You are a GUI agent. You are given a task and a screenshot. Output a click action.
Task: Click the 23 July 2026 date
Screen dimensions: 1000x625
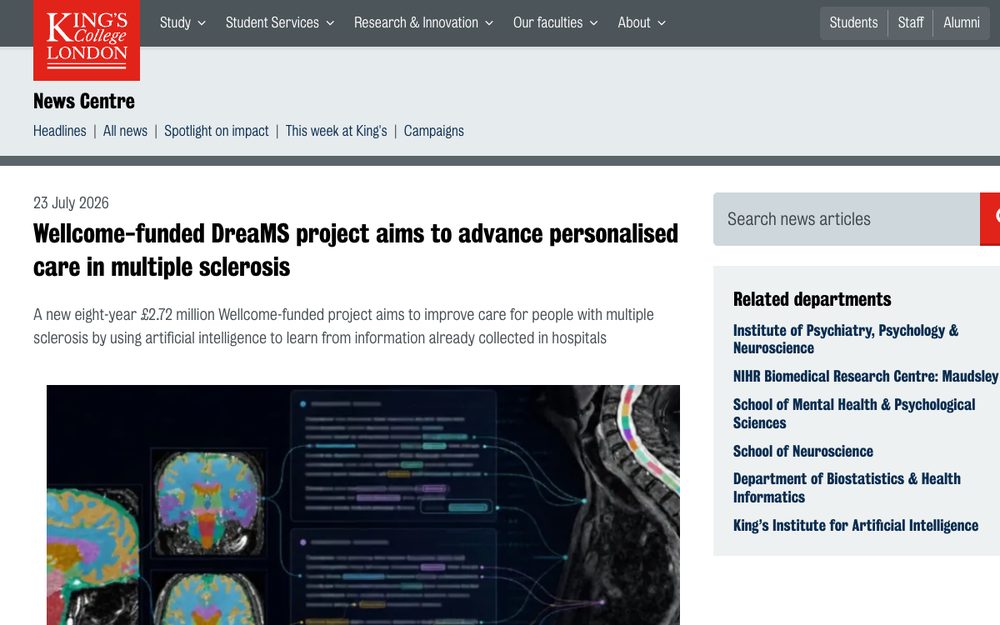tap(71, 203)
